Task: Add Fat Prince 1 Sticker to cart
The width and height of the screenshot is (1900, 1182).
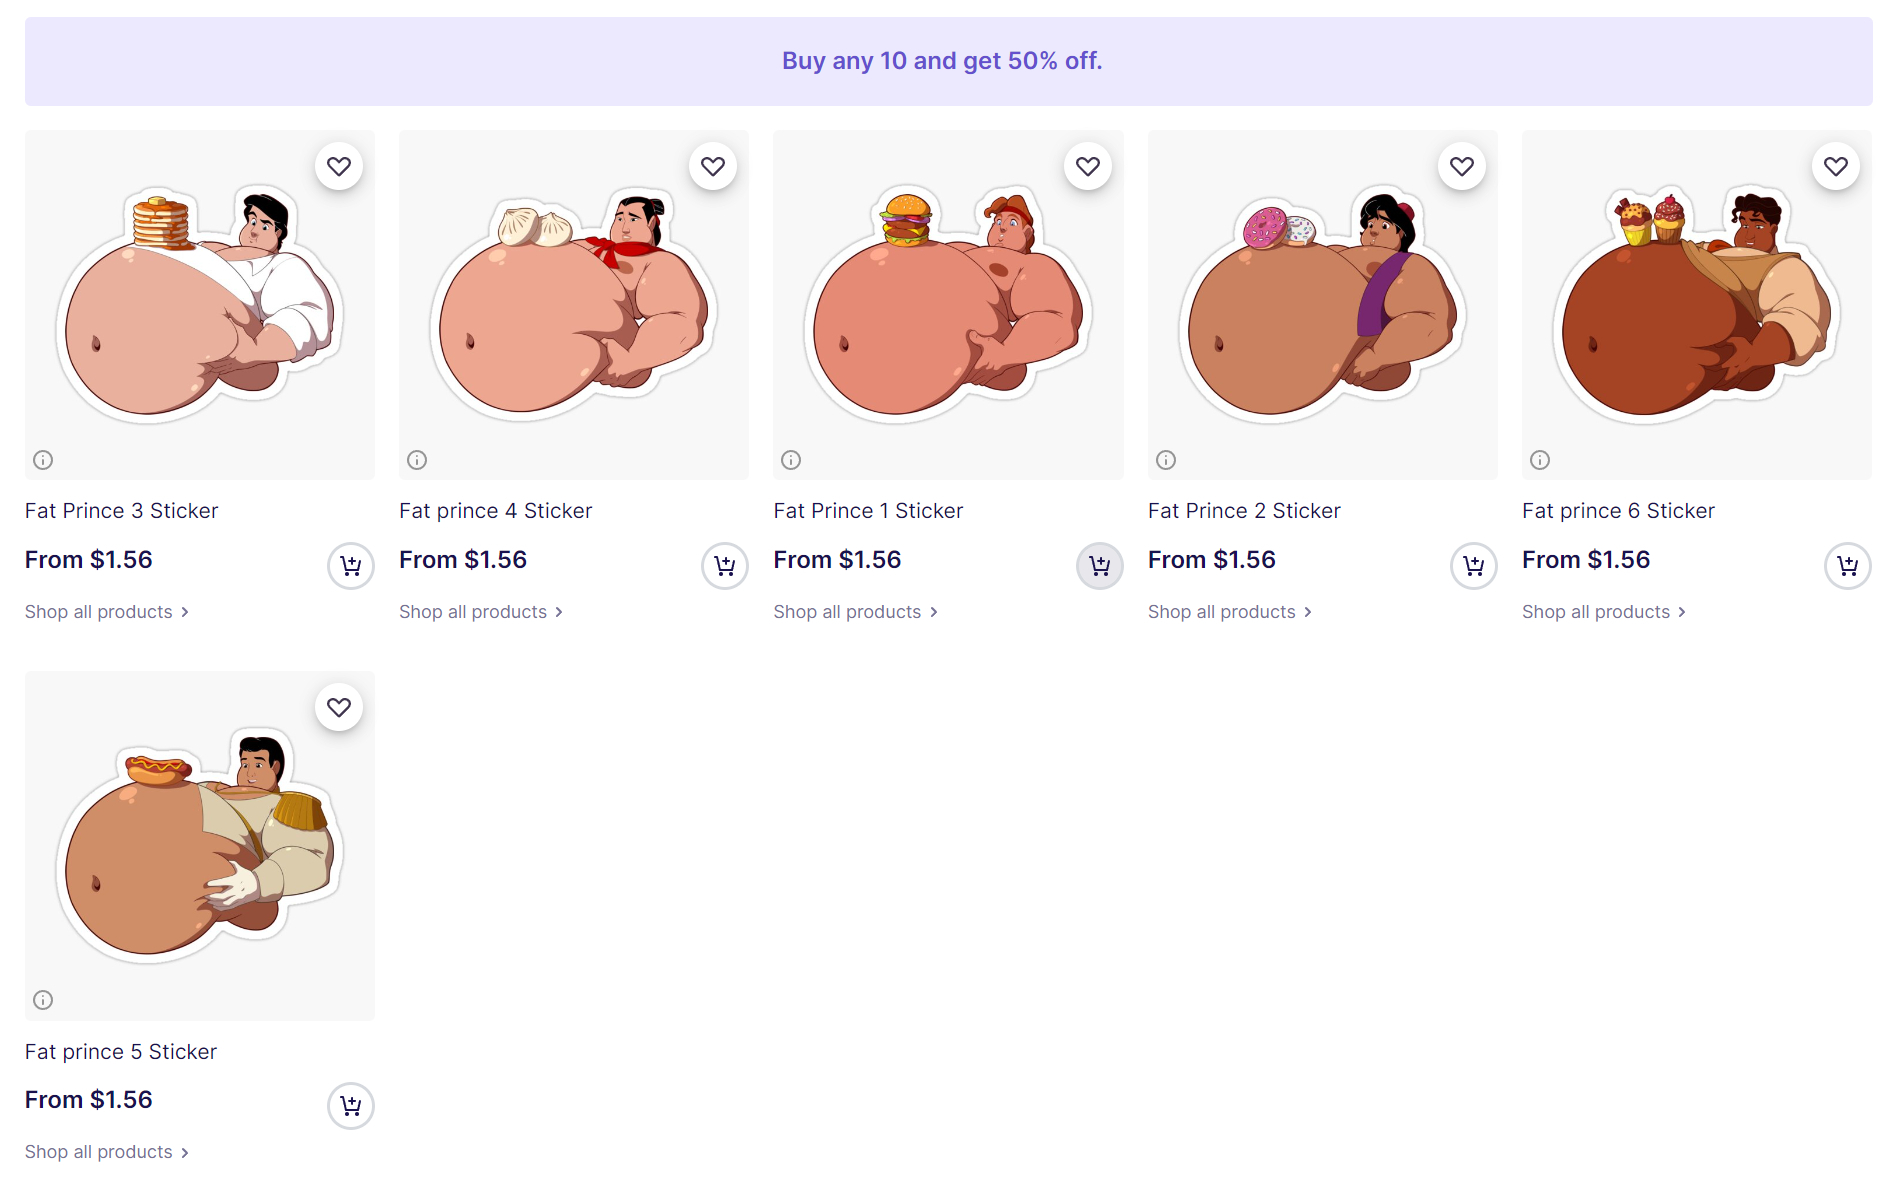Action: [1099, 566]
